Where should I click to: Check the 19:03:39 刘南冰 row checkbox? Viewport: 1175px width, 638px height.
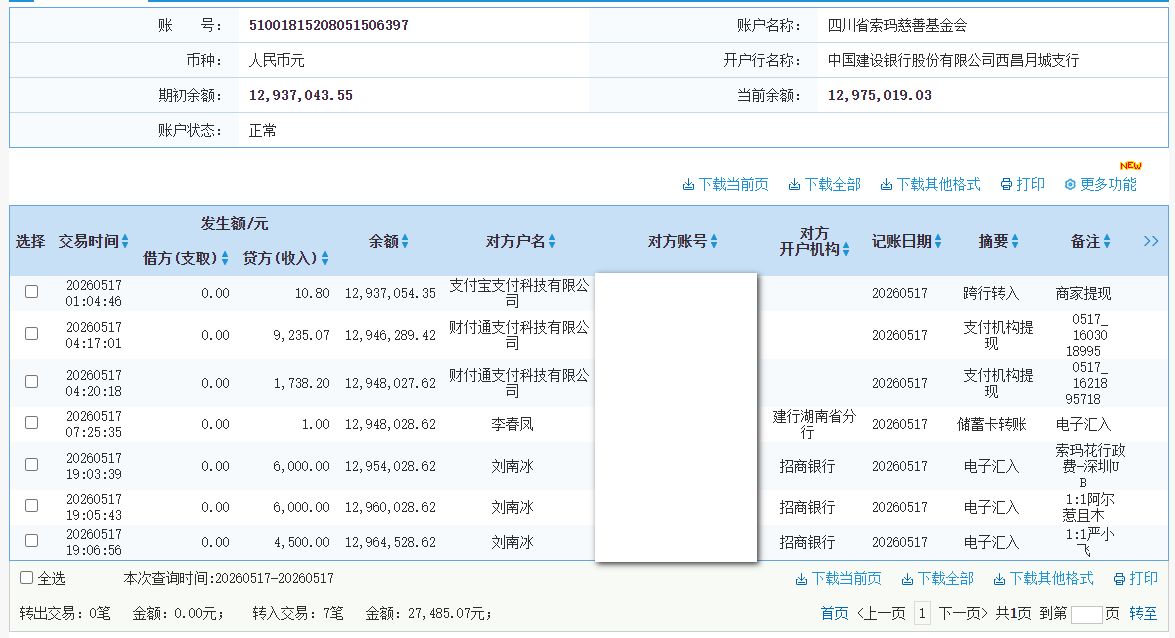(31, 465)
